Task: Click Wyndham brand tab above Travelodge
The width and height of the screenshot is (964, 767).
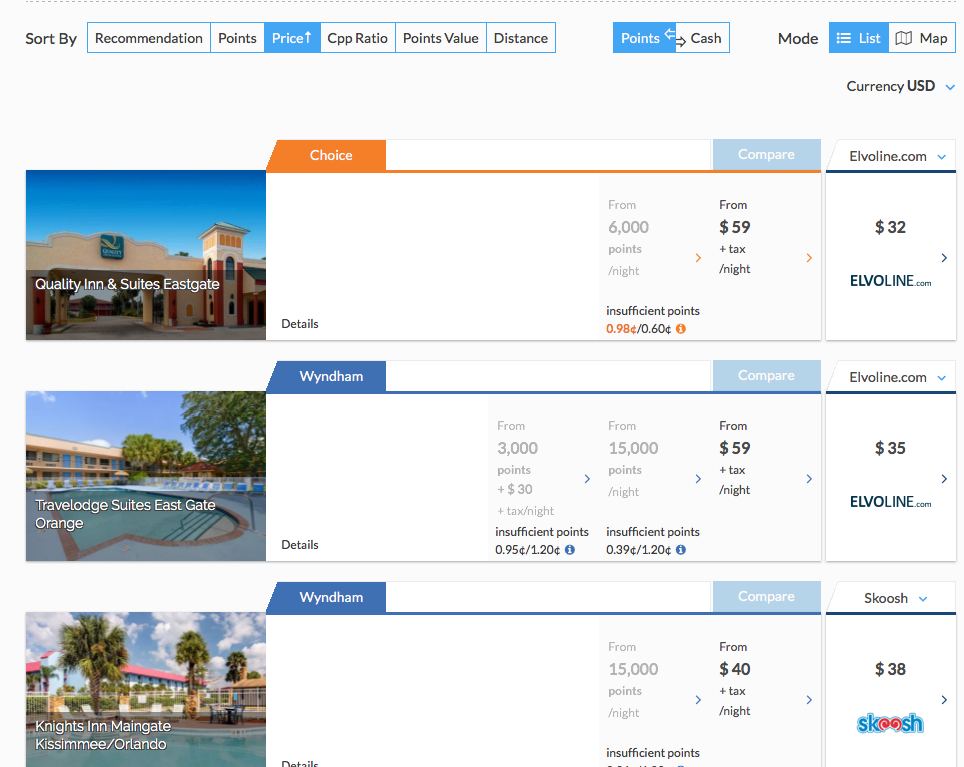Action: (329, 376)
